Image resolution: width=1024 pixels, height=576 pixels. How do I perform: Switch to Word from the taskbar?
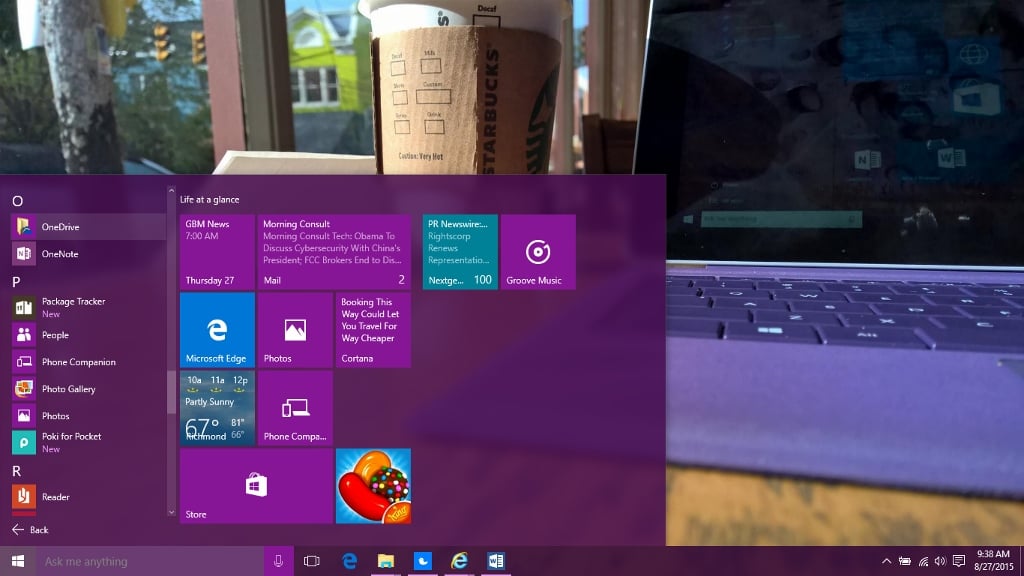coord(496,561)
